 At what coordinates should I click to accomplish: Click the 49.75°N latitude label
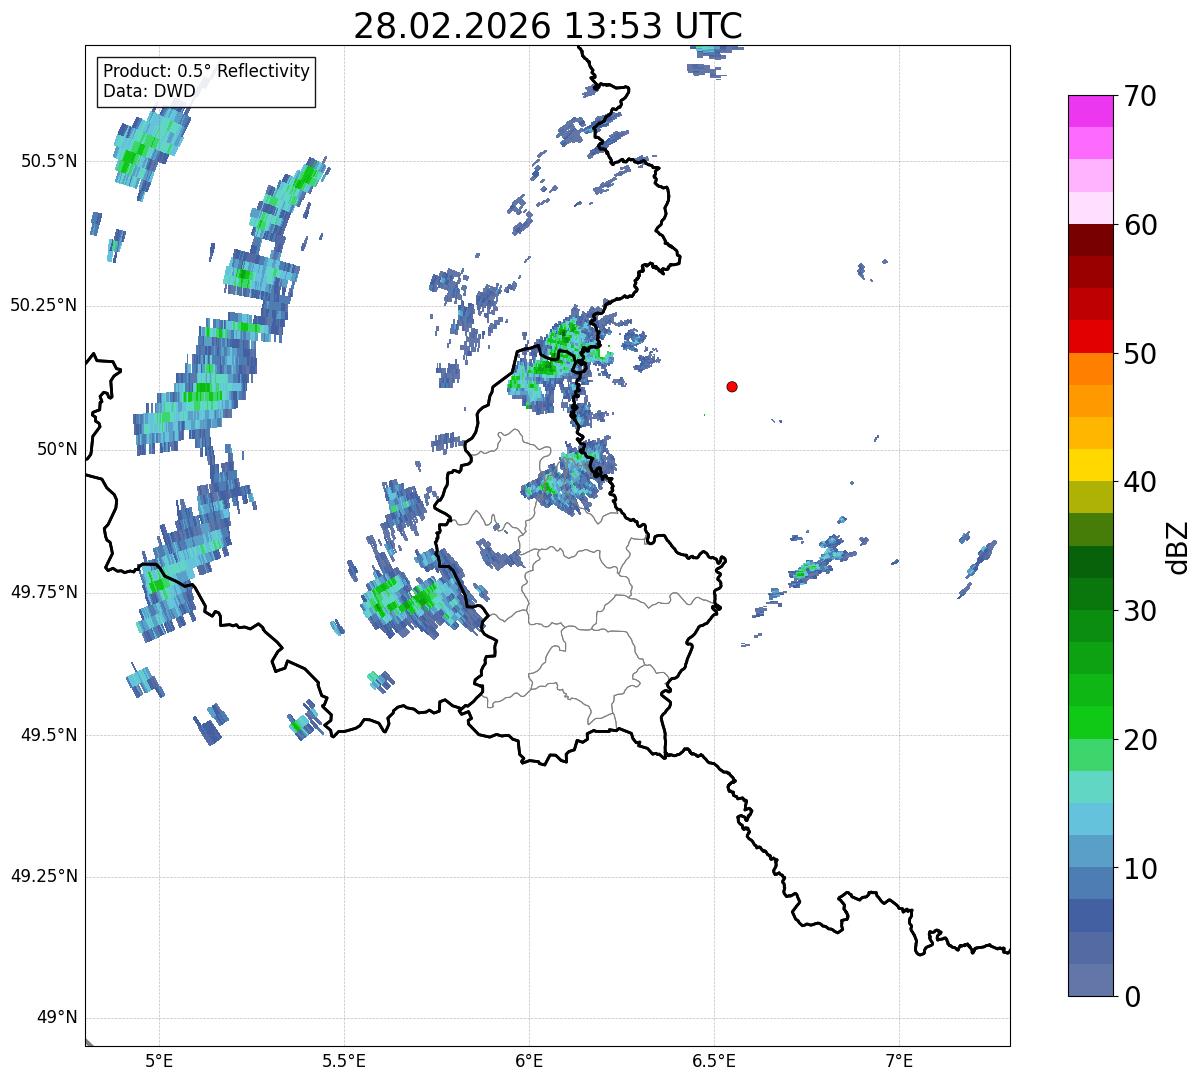pos(43,592)
